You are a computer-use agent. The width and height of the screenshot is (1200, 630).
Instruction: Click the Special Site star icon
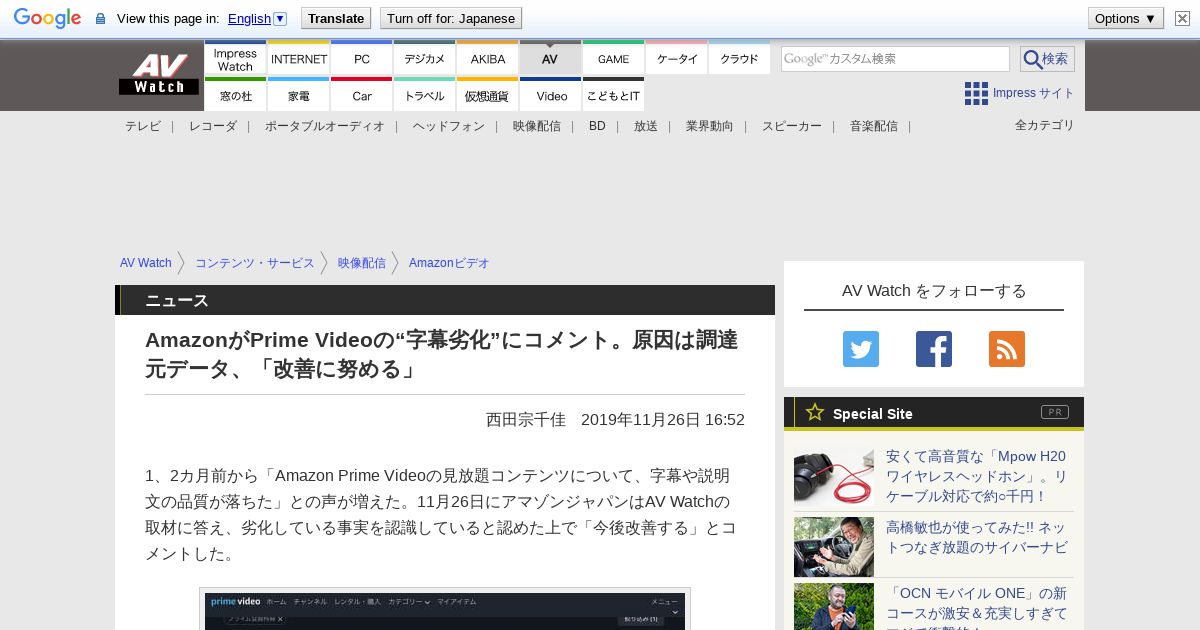pyautogui.click(x=815, y=412)
